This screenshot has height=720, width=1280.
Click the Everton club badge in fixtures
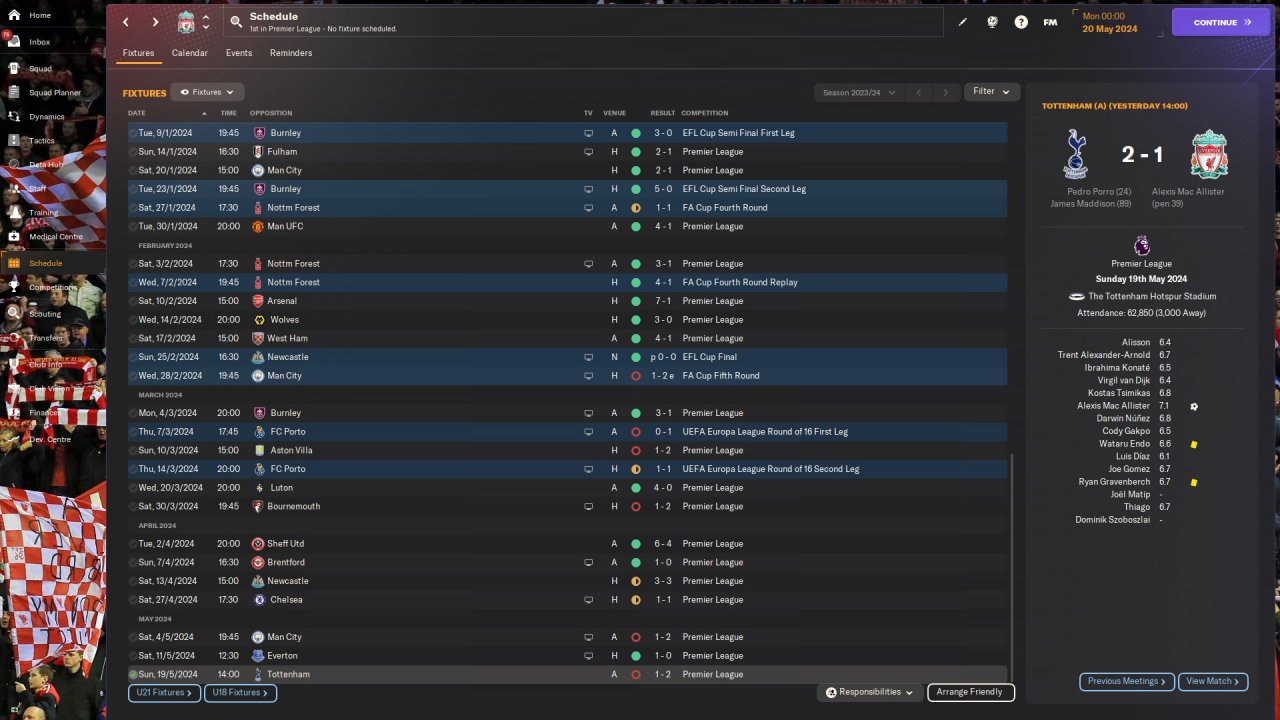259,656
